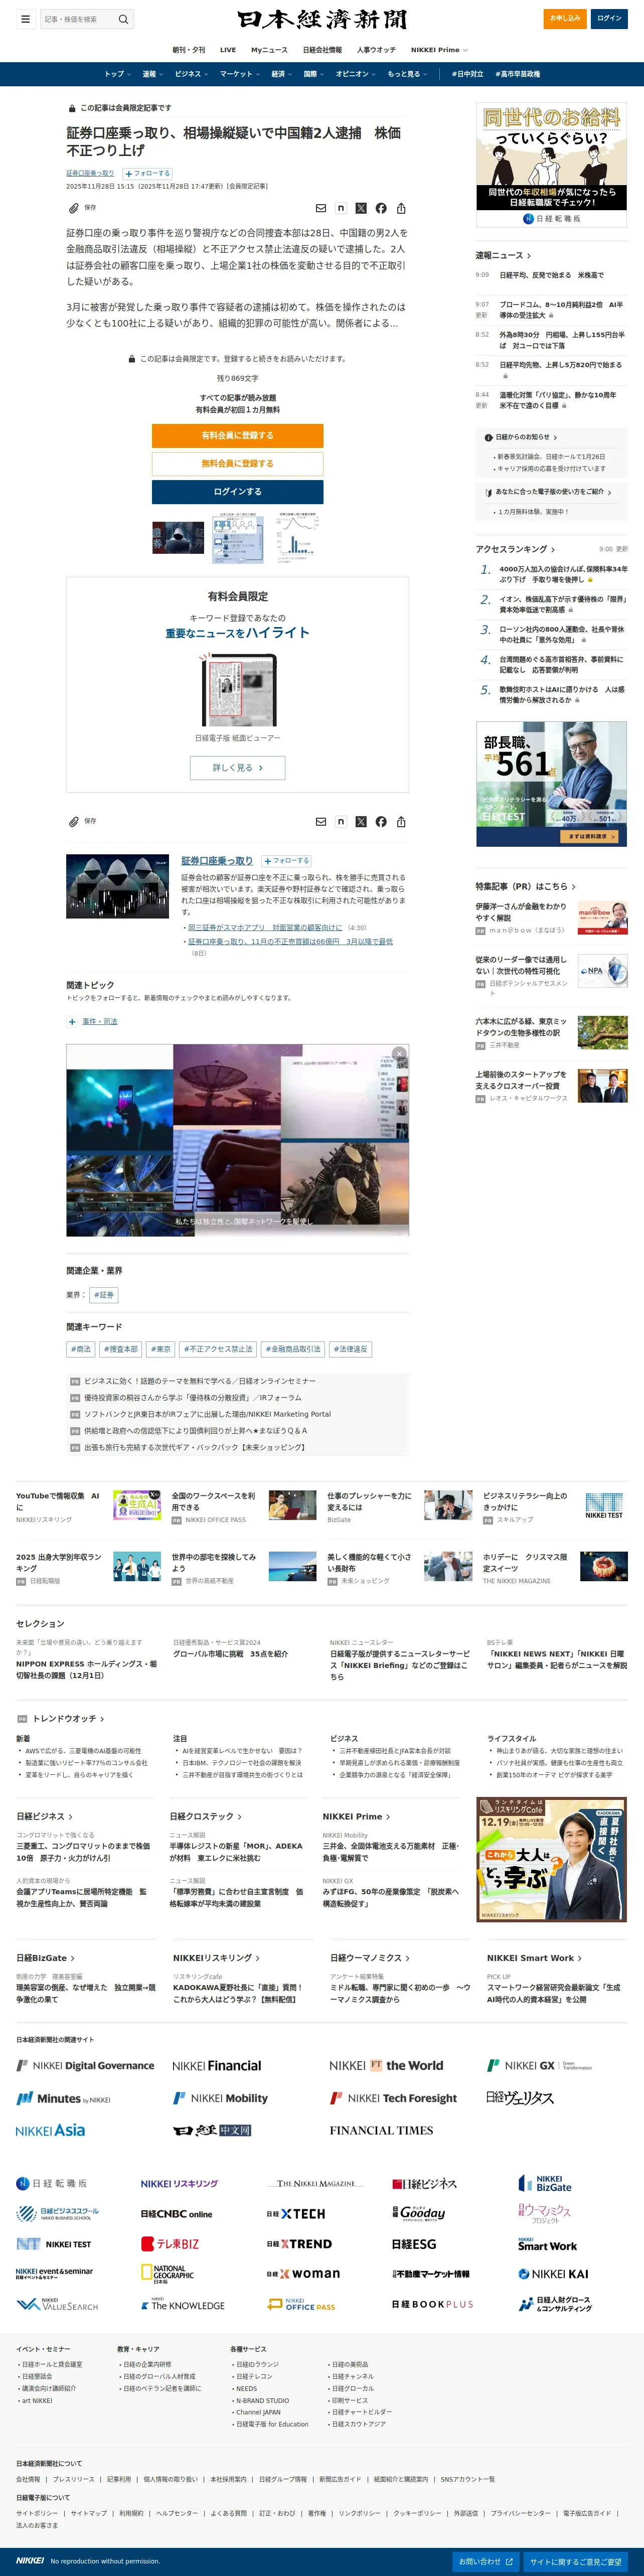Click the lower envelope icon above the topic card
The image size is (644, 2576).
point(321,821)
